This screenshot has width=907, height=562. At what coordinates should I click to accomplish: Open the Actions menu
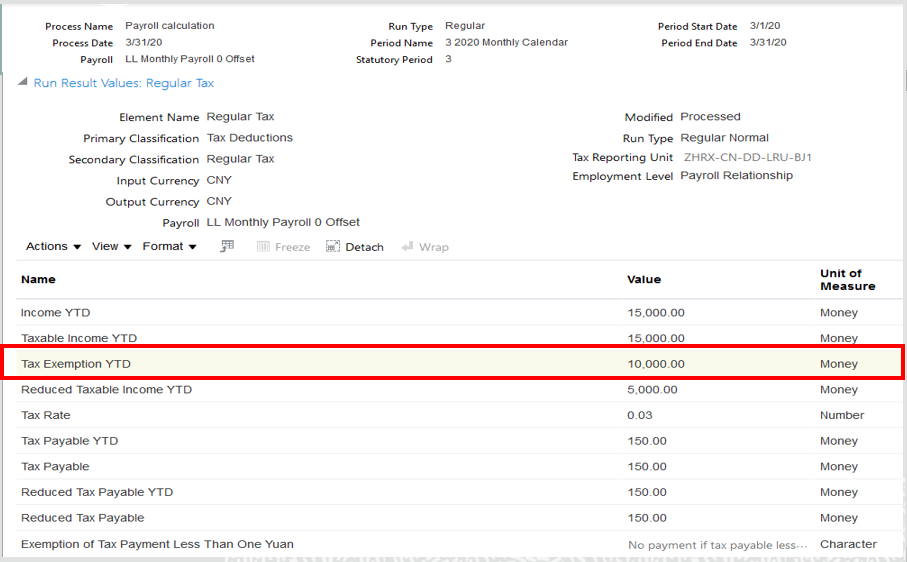coord(53,246)
